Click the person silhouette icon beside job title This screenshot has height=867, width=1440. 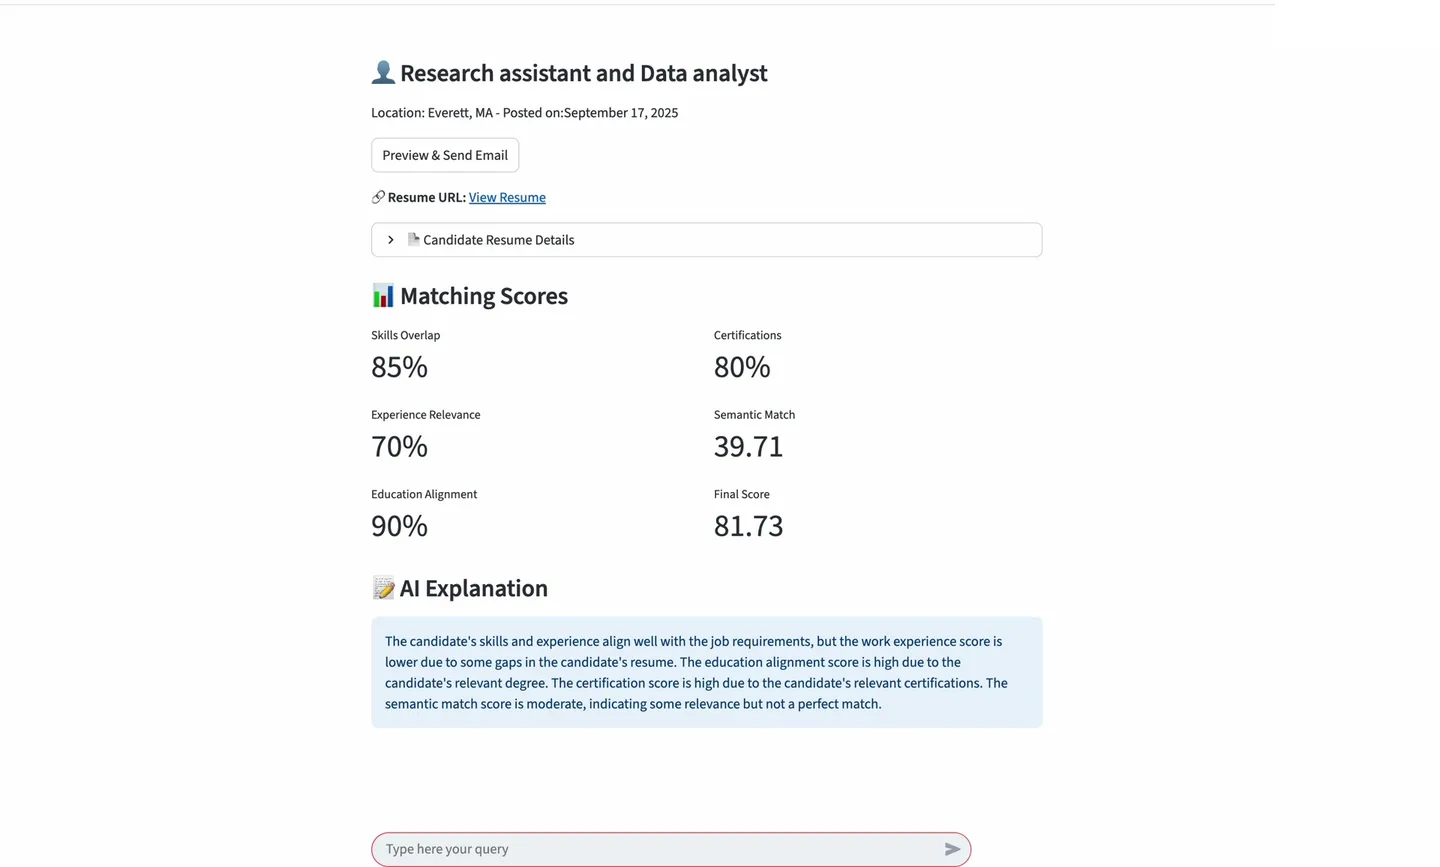(383, 72)
